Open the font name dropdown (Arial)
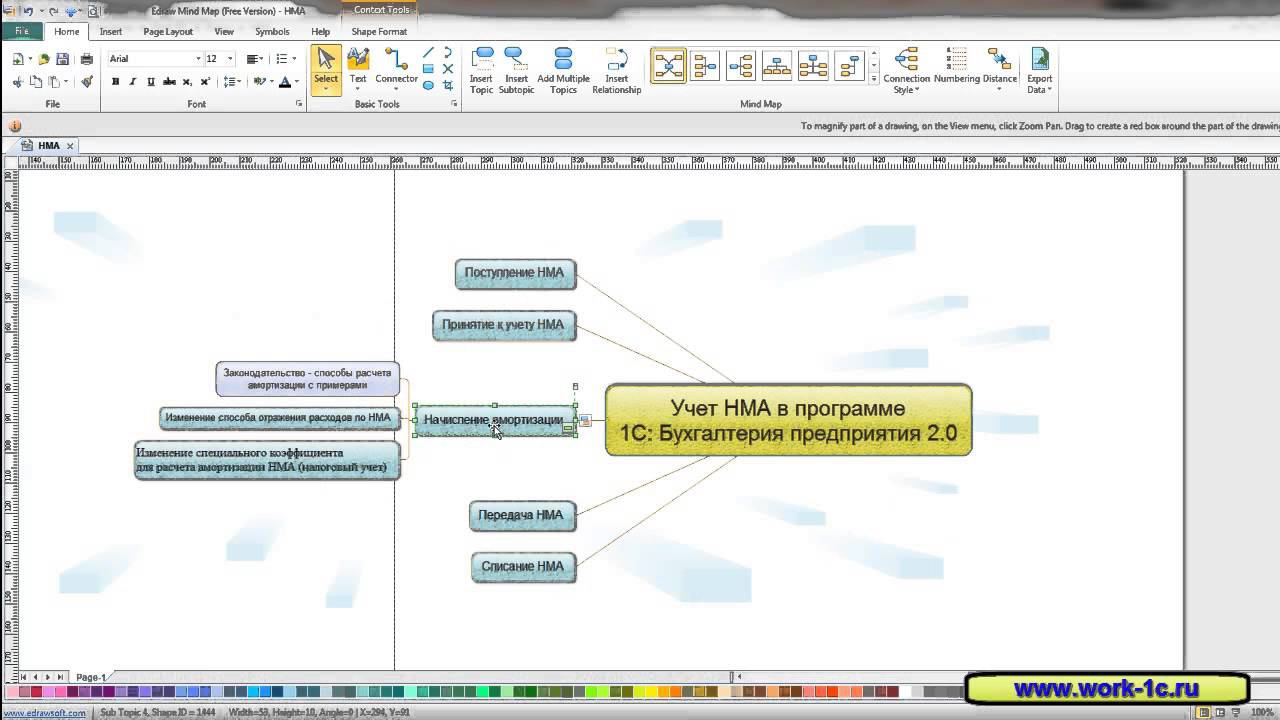The height and width of the screenshot is (720, 1280). pos(198,59)
